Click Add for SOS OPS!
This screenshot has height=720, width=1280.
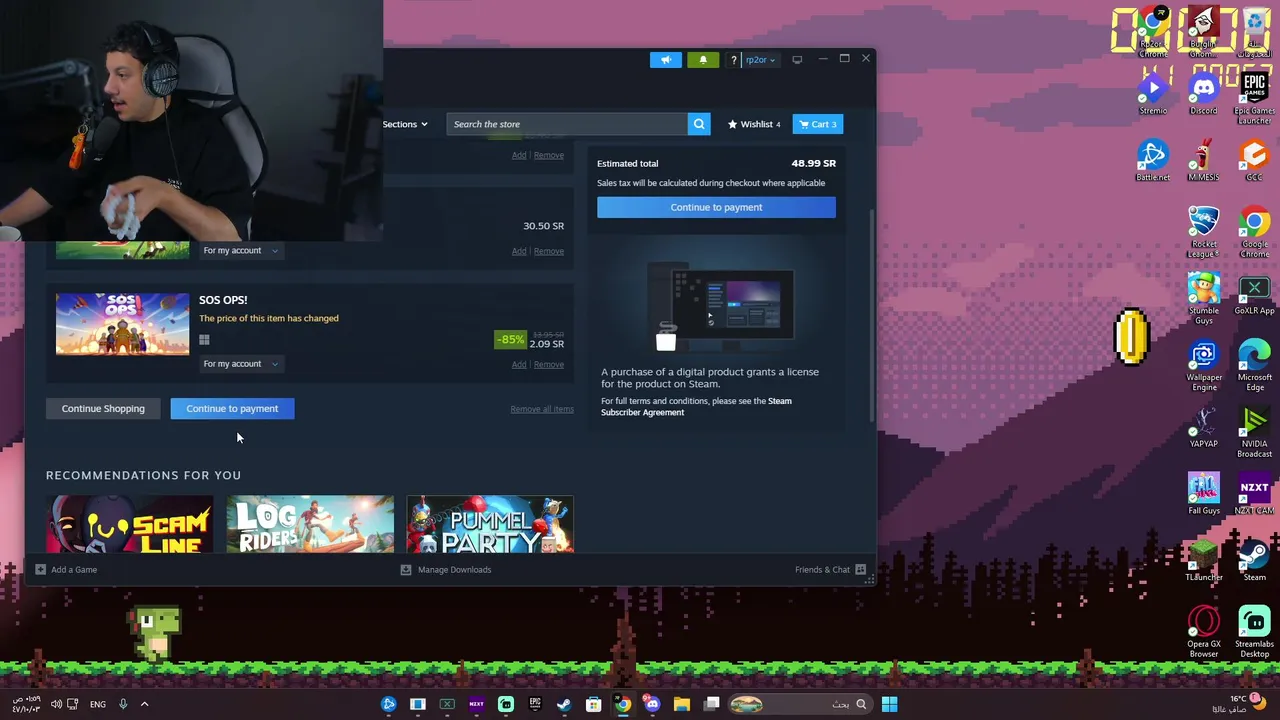coord(519,364)
